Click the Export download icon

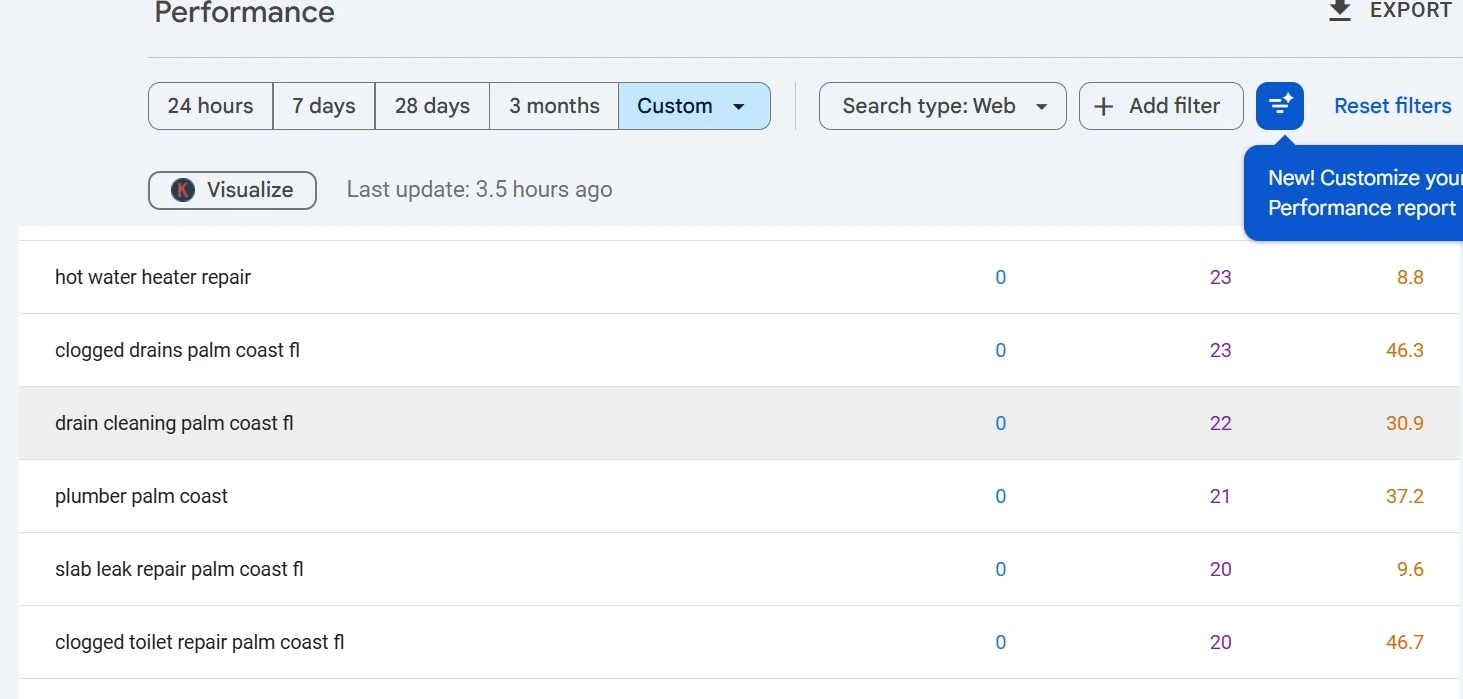[x=1340, y=10]
